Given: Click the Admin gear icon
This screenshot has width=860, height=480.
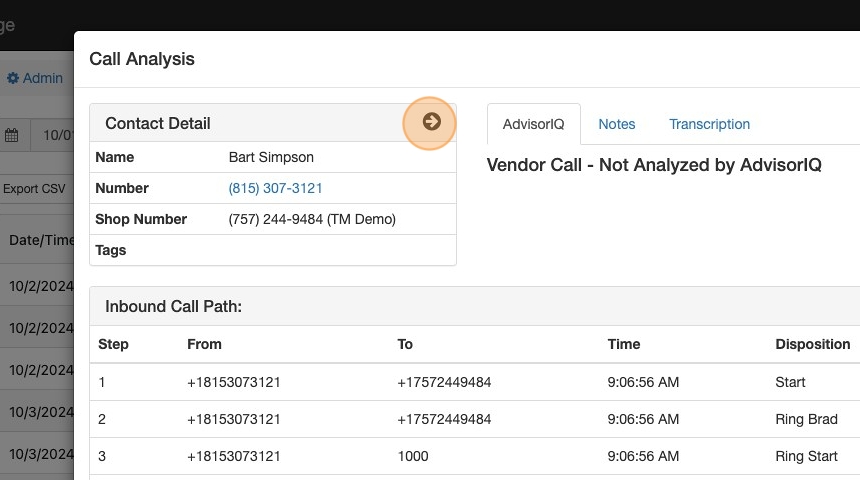Looking at the screenshot, I should coord(13,78).
